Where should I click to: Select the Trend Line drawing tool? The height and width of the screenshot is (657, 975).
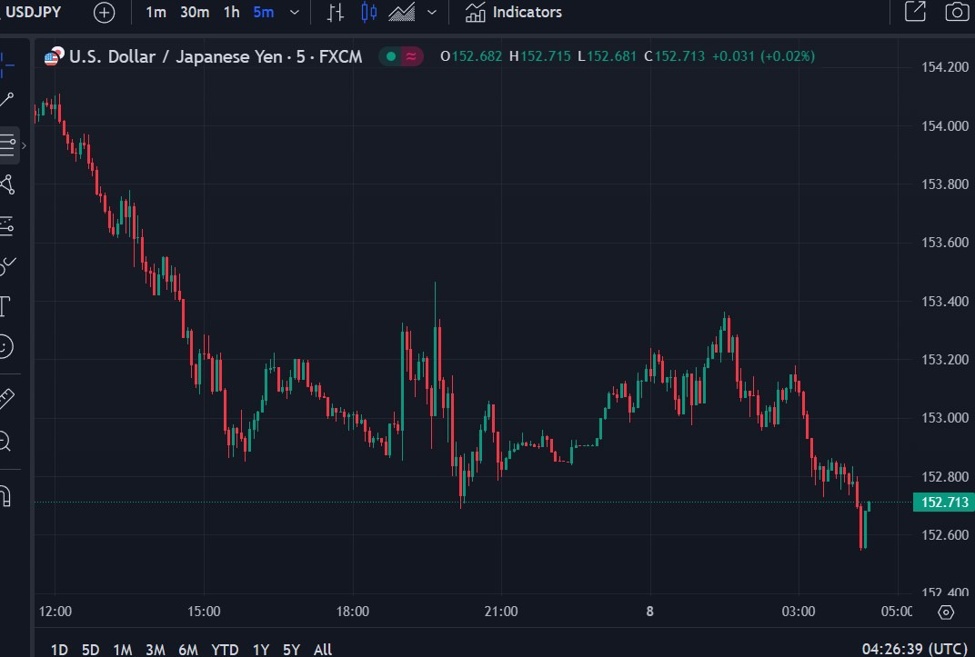coord(10,100)
